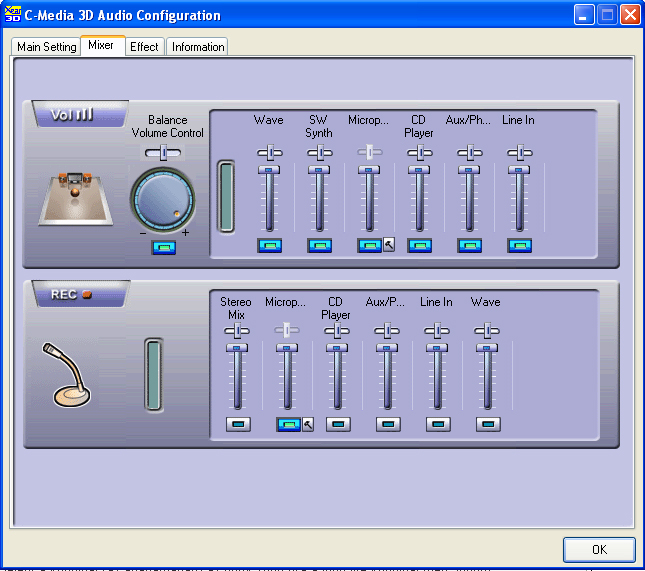Click the SW Synth volume fader
Screen dimensions: 645x571
click(x=320, y=198)
